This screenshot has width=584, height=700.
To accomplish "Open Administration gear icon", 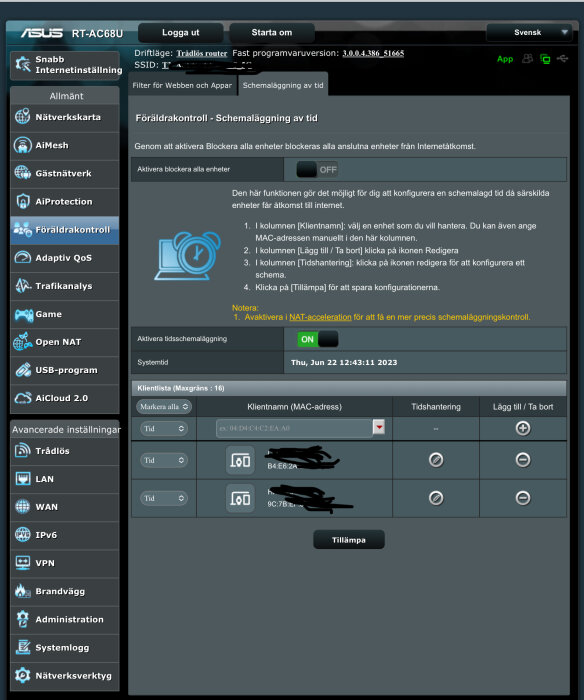I will tap(22, 619).
